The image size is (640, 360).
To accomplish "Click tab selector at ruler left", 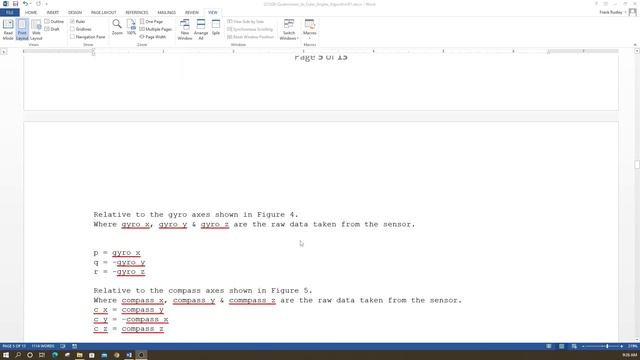I will (x=4, y=52).
